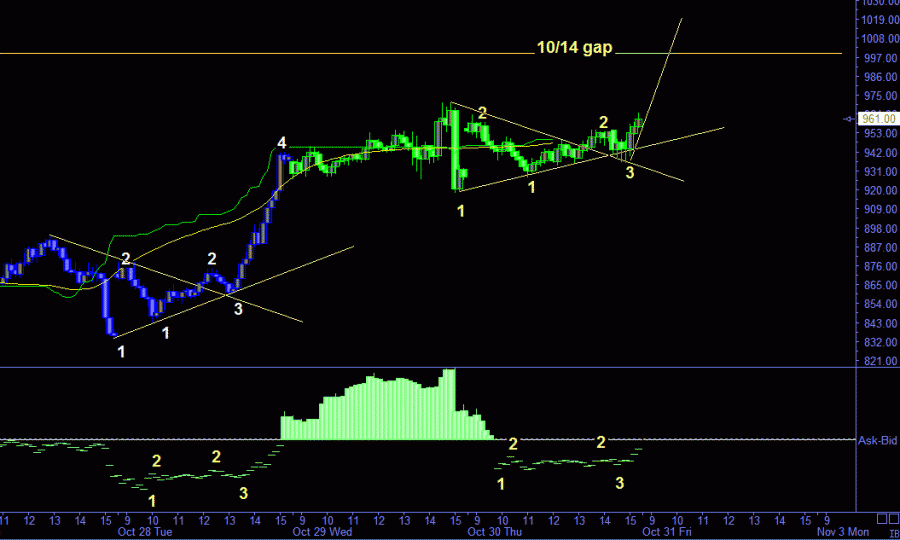
Task: Select the current price tag 961.00
Action: point(878,119)
